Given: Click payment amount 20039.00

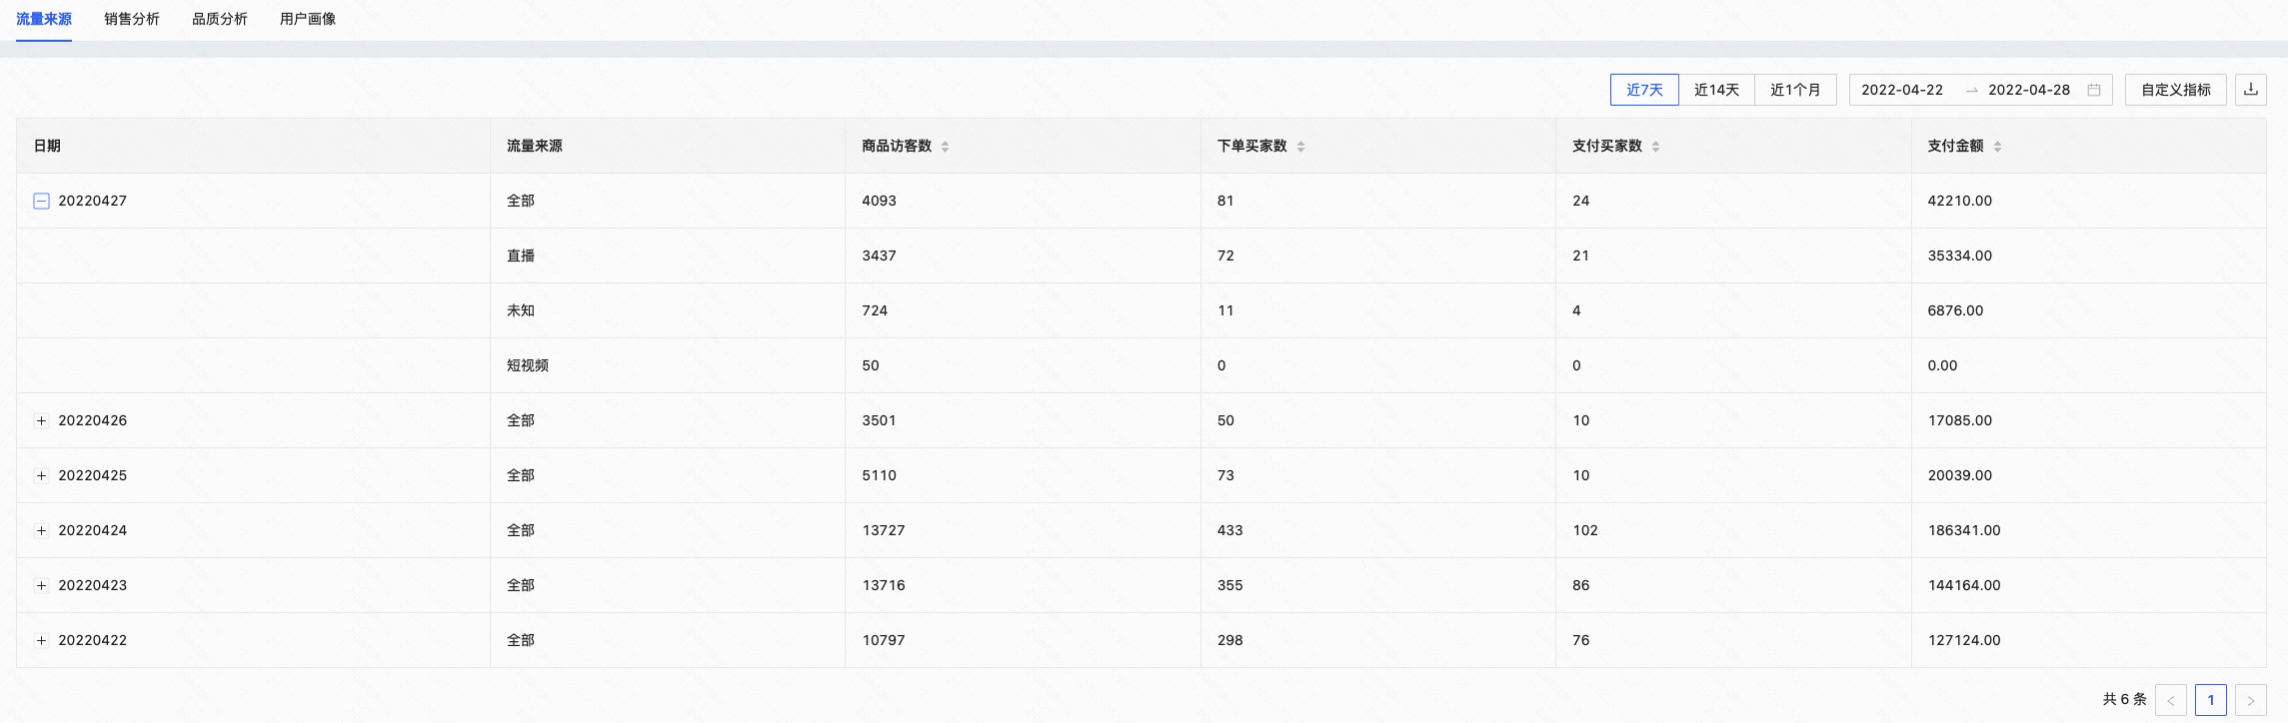Looking at the screenshot, I should 1959,476.
